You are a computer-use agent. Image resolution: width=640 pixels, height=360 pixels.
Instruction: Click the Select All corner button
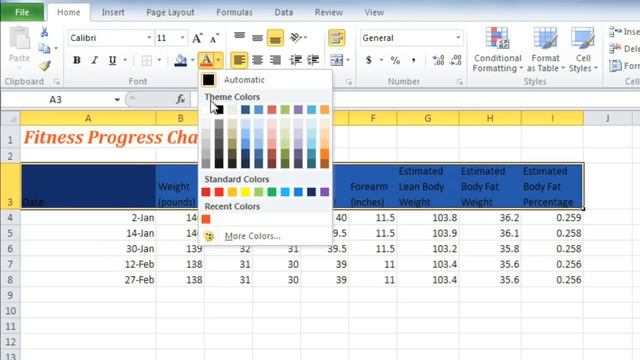[10, 118]
